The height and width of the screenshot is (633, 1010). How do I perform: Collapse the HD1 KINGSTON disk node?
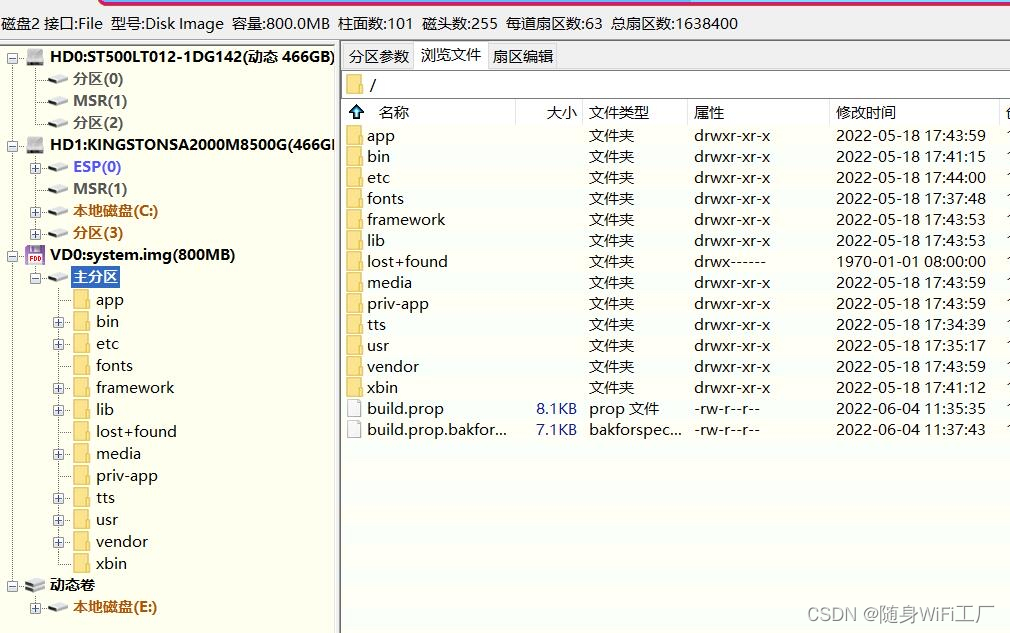[12, 146]
